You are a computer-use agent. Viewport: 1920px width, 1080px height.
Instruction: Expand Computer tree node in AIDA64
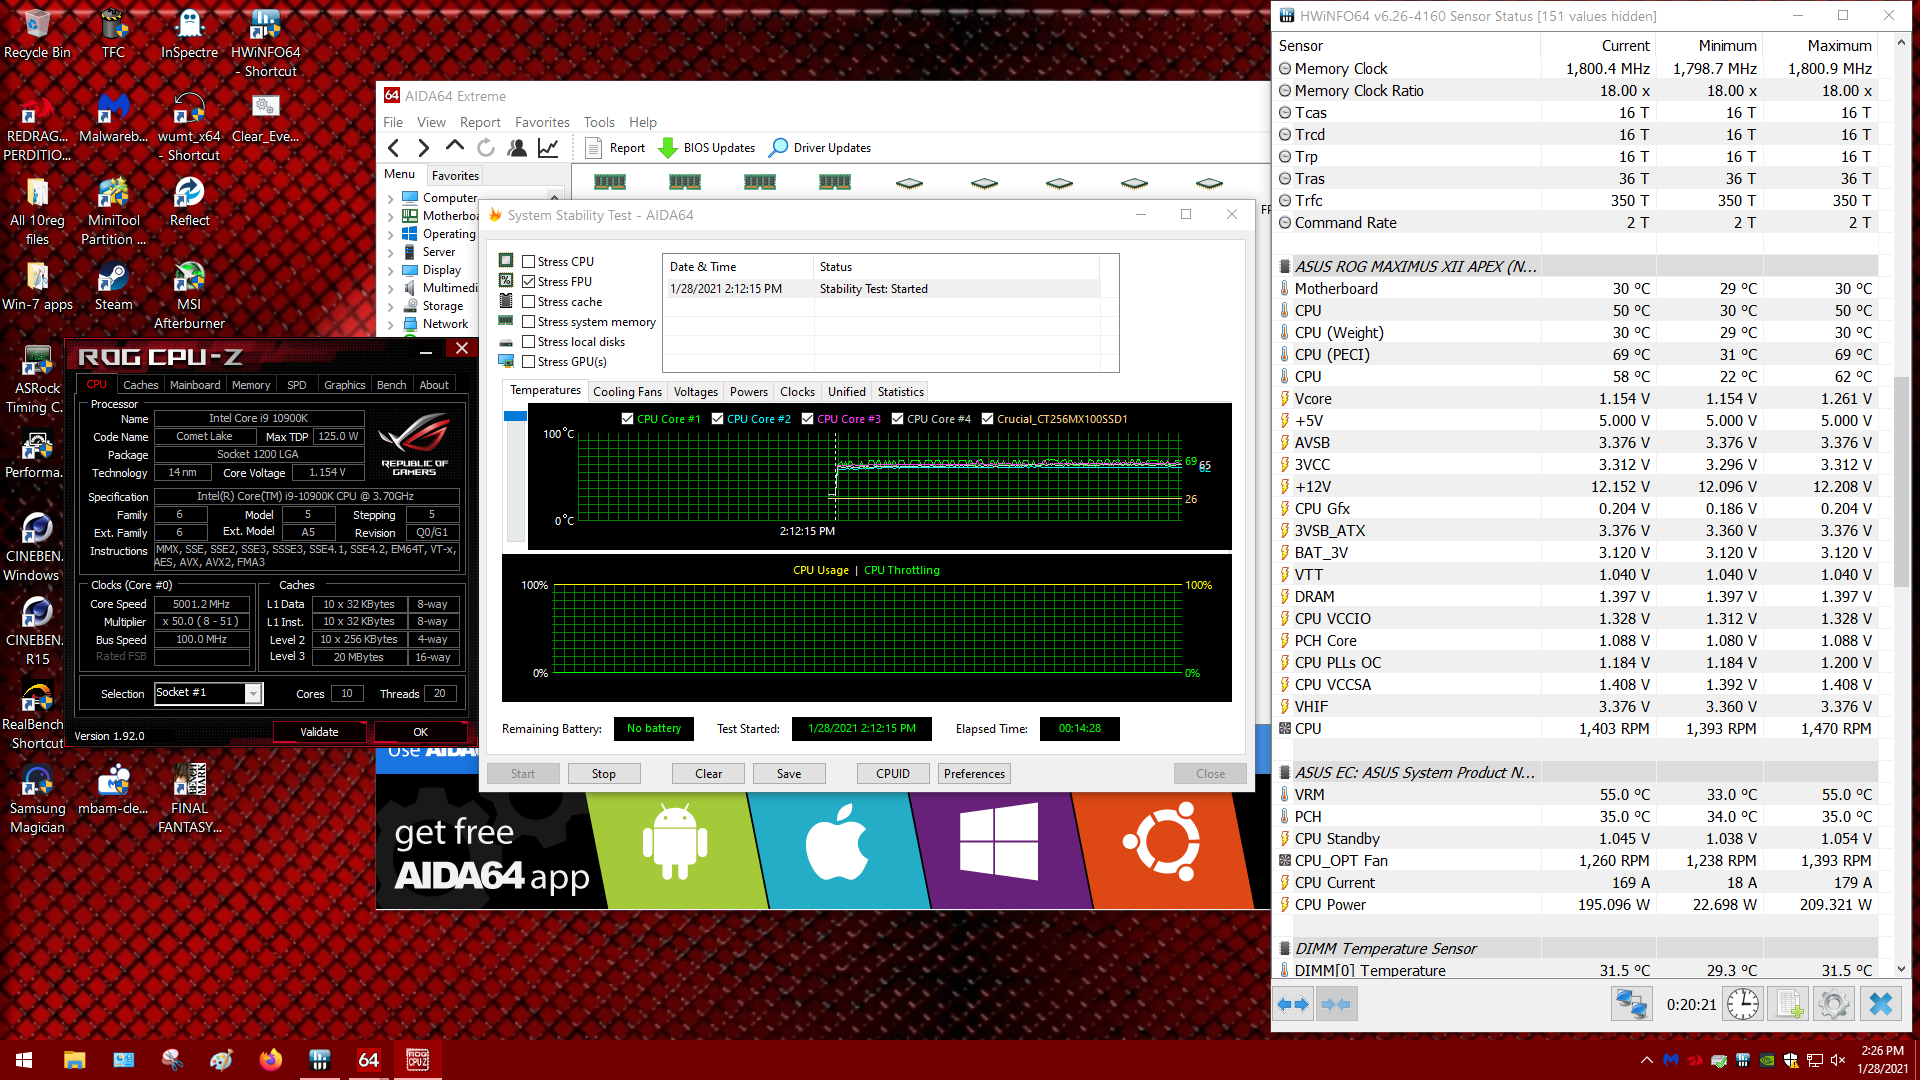[x=391, y=198]
